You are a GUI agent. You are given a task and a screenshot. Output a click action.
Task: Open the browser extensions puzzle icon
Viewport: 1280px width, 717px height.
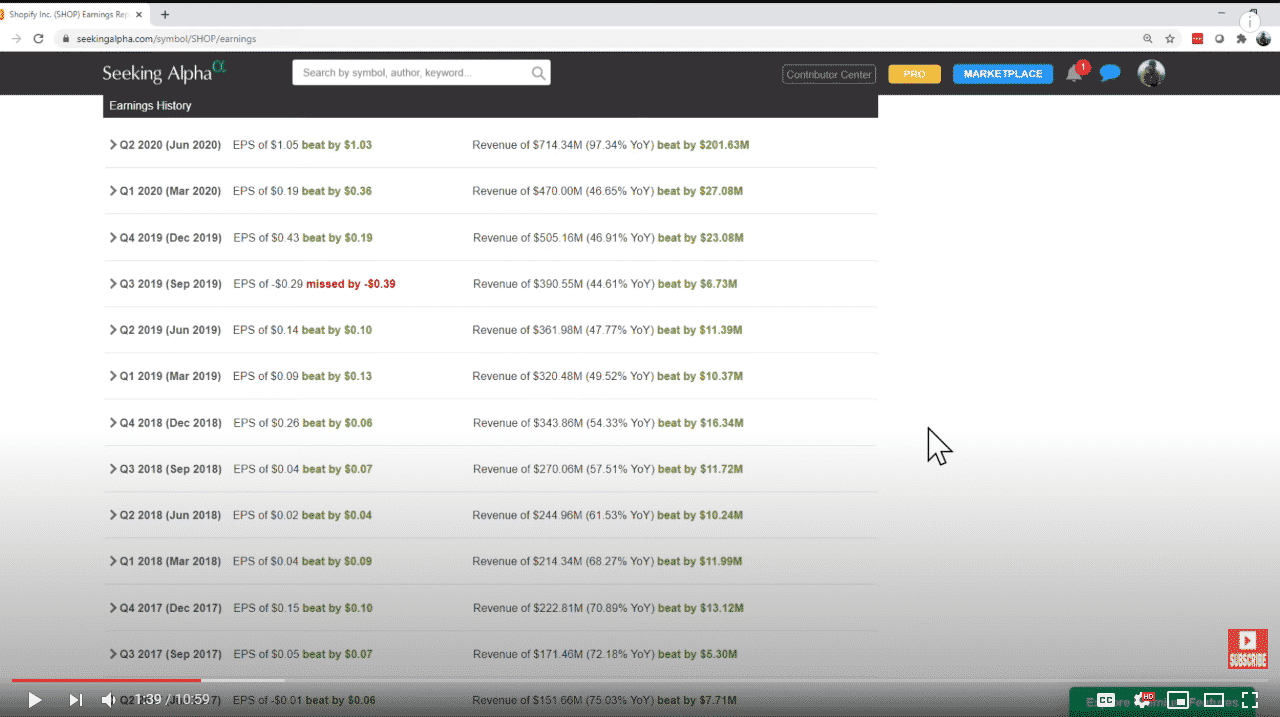(1241, 38)
